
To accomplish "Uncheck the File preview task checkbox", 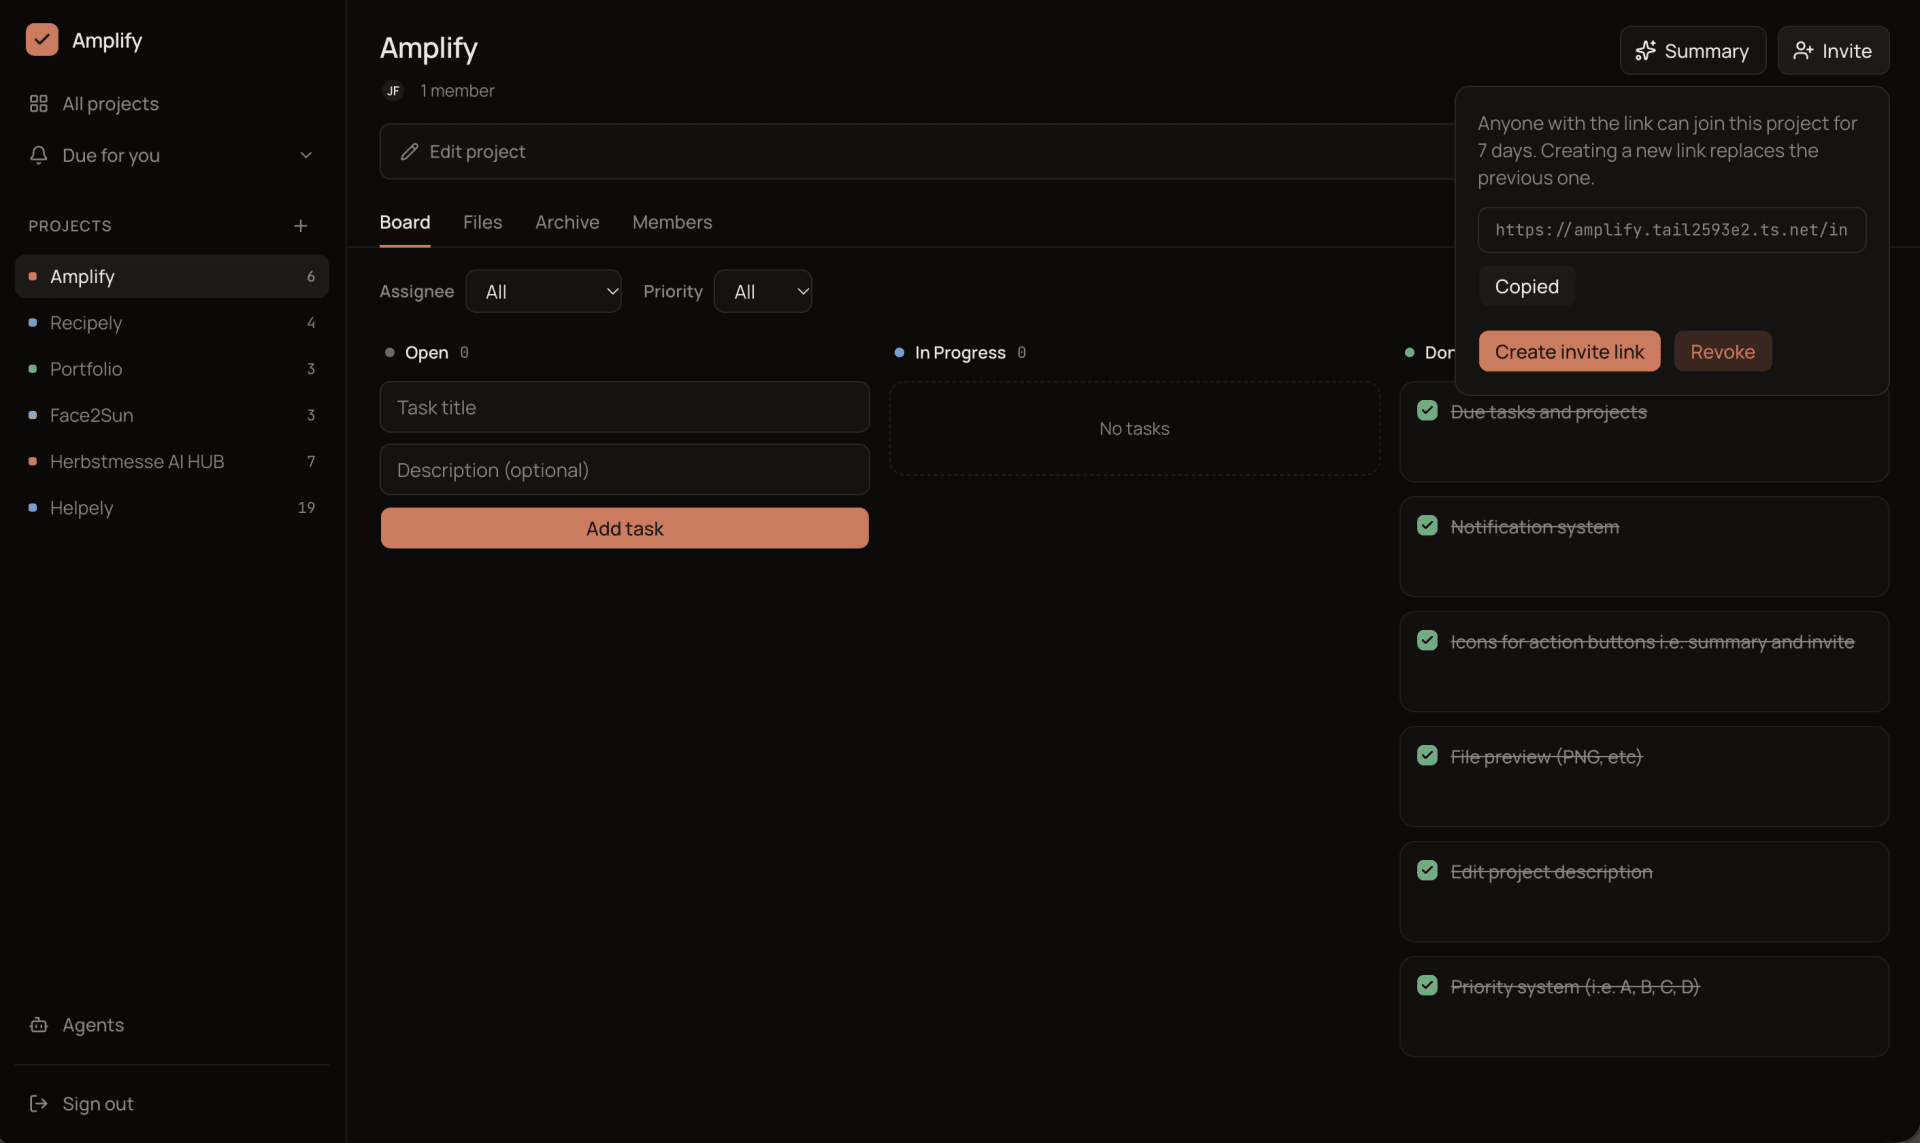I will pyautogui.click(x=1427, y=756).
